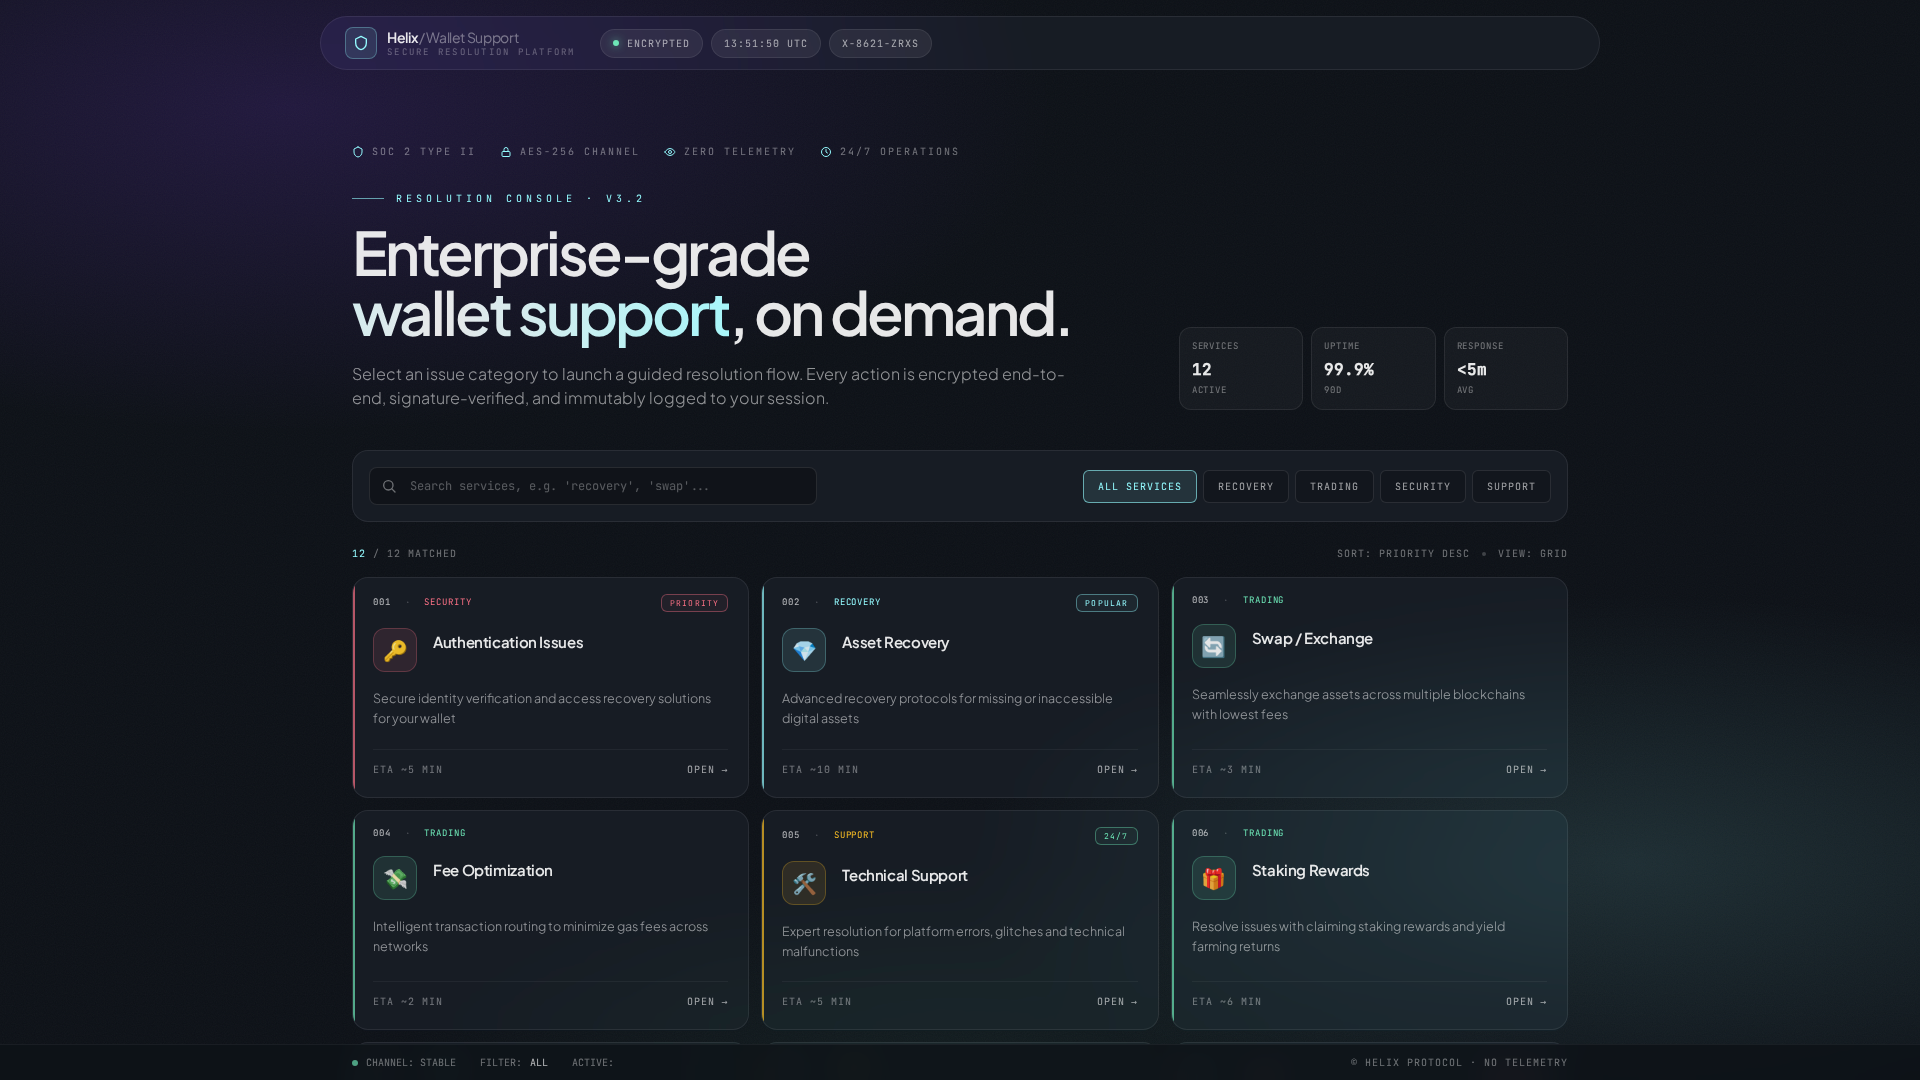Open the Asset Recovery service
Viewport: 1920px width, 1080px height.
(x=1117, y=770)
